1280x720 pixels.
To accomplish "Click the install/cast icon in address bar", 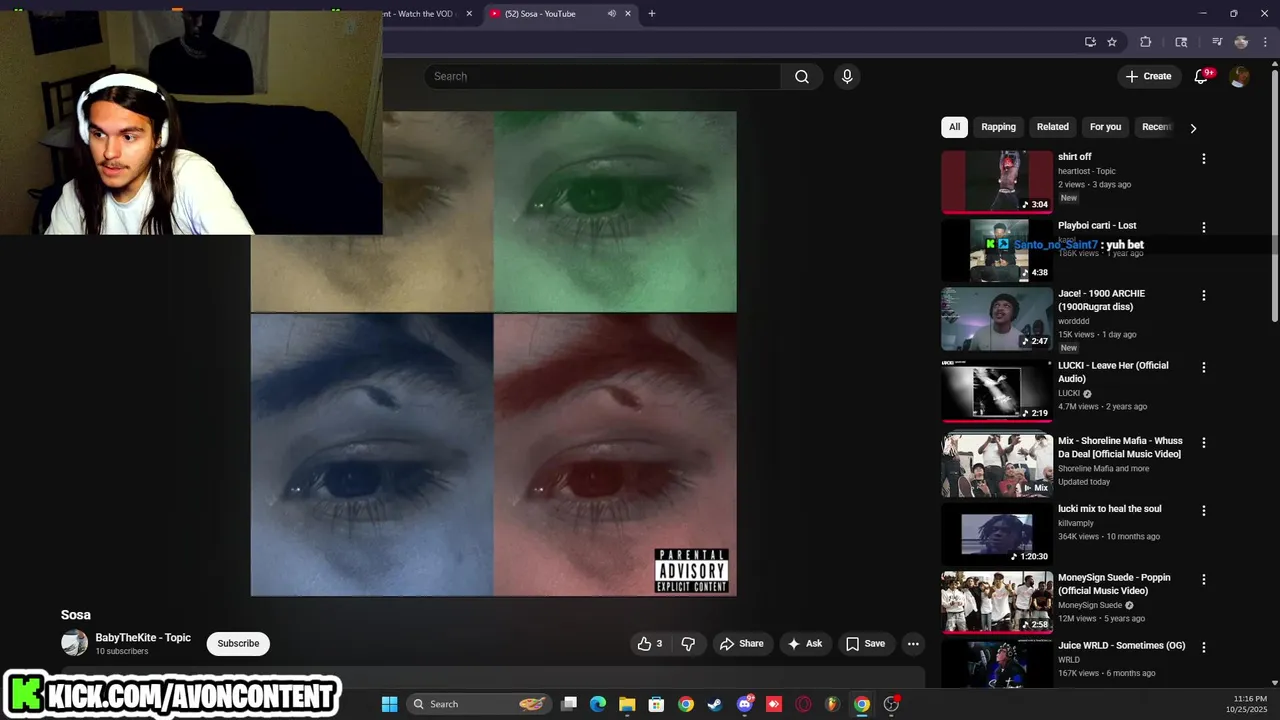I will pyautogui.click(x=1090, y=42).
